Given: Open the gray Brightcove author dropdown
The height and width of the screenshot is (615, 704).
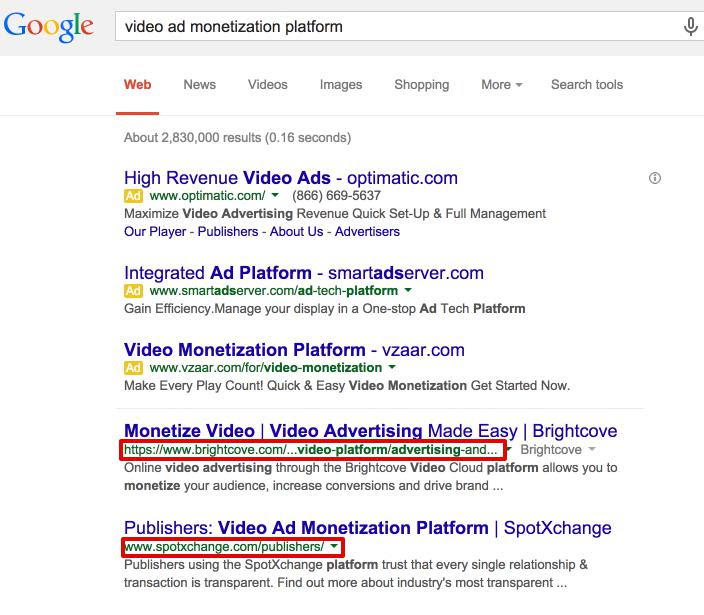Looking at the screenshot, I should [558, 449].
